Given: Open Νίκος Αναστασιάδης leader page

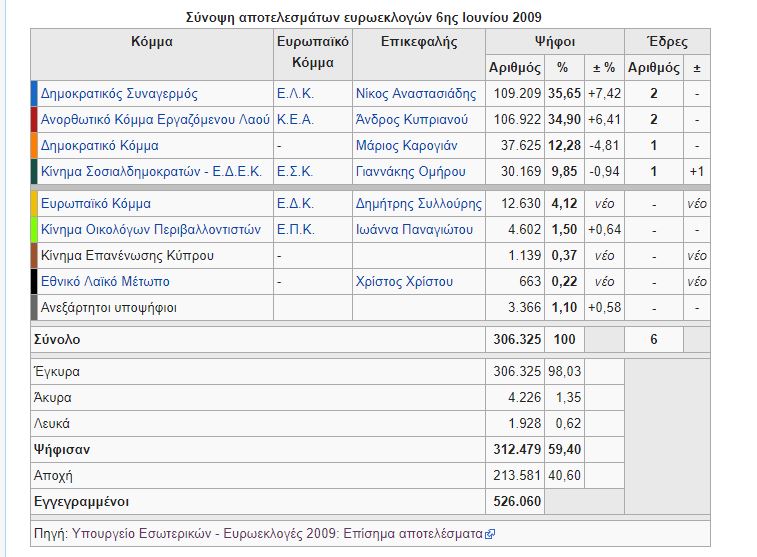Looking at the screenshot, I should [416, 94].
